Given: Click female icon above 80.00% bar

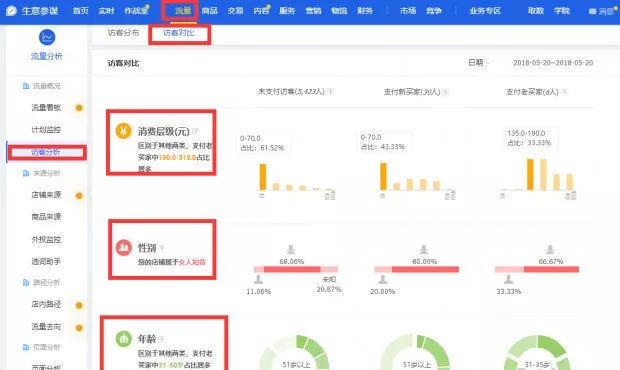Looking at the screenshot, I should coord(424,249).
